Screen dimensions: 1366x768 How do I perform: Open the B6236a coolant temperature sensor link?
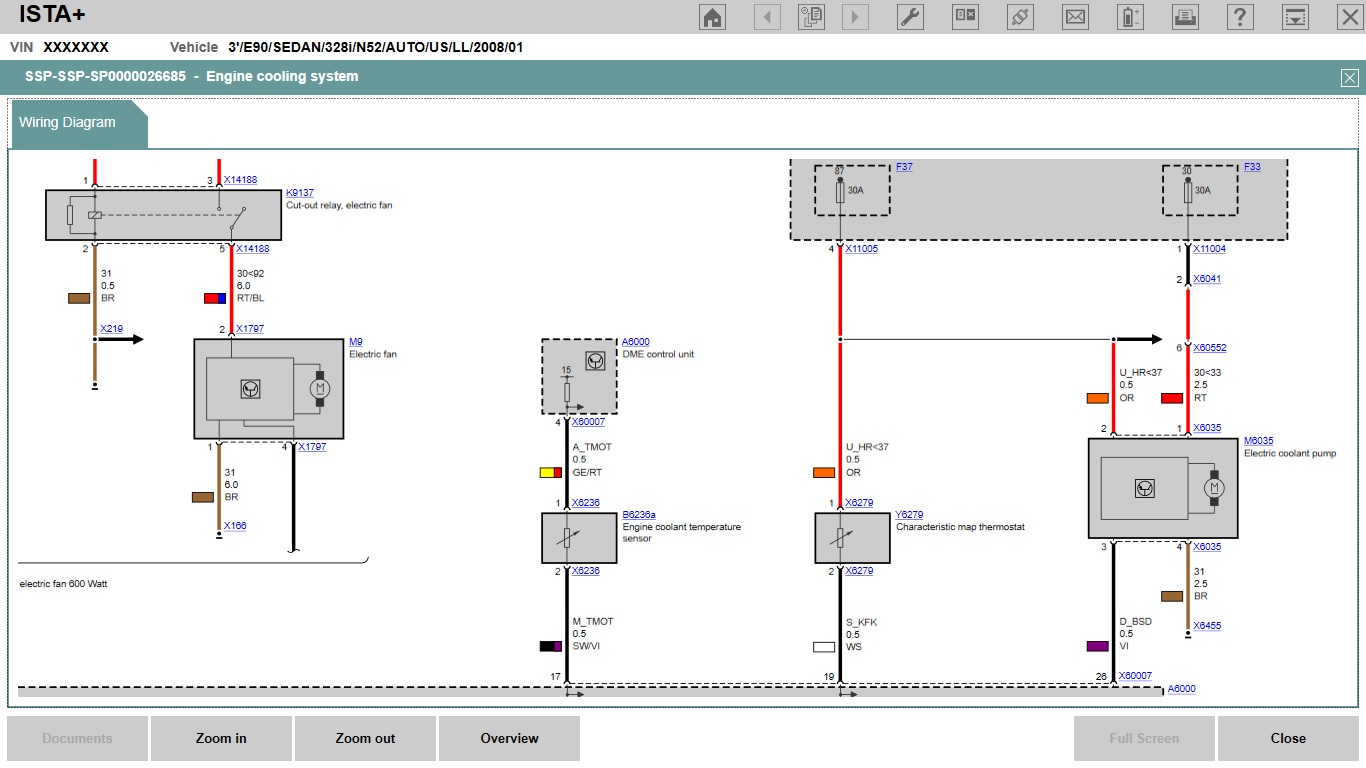(x=639, y=515)
